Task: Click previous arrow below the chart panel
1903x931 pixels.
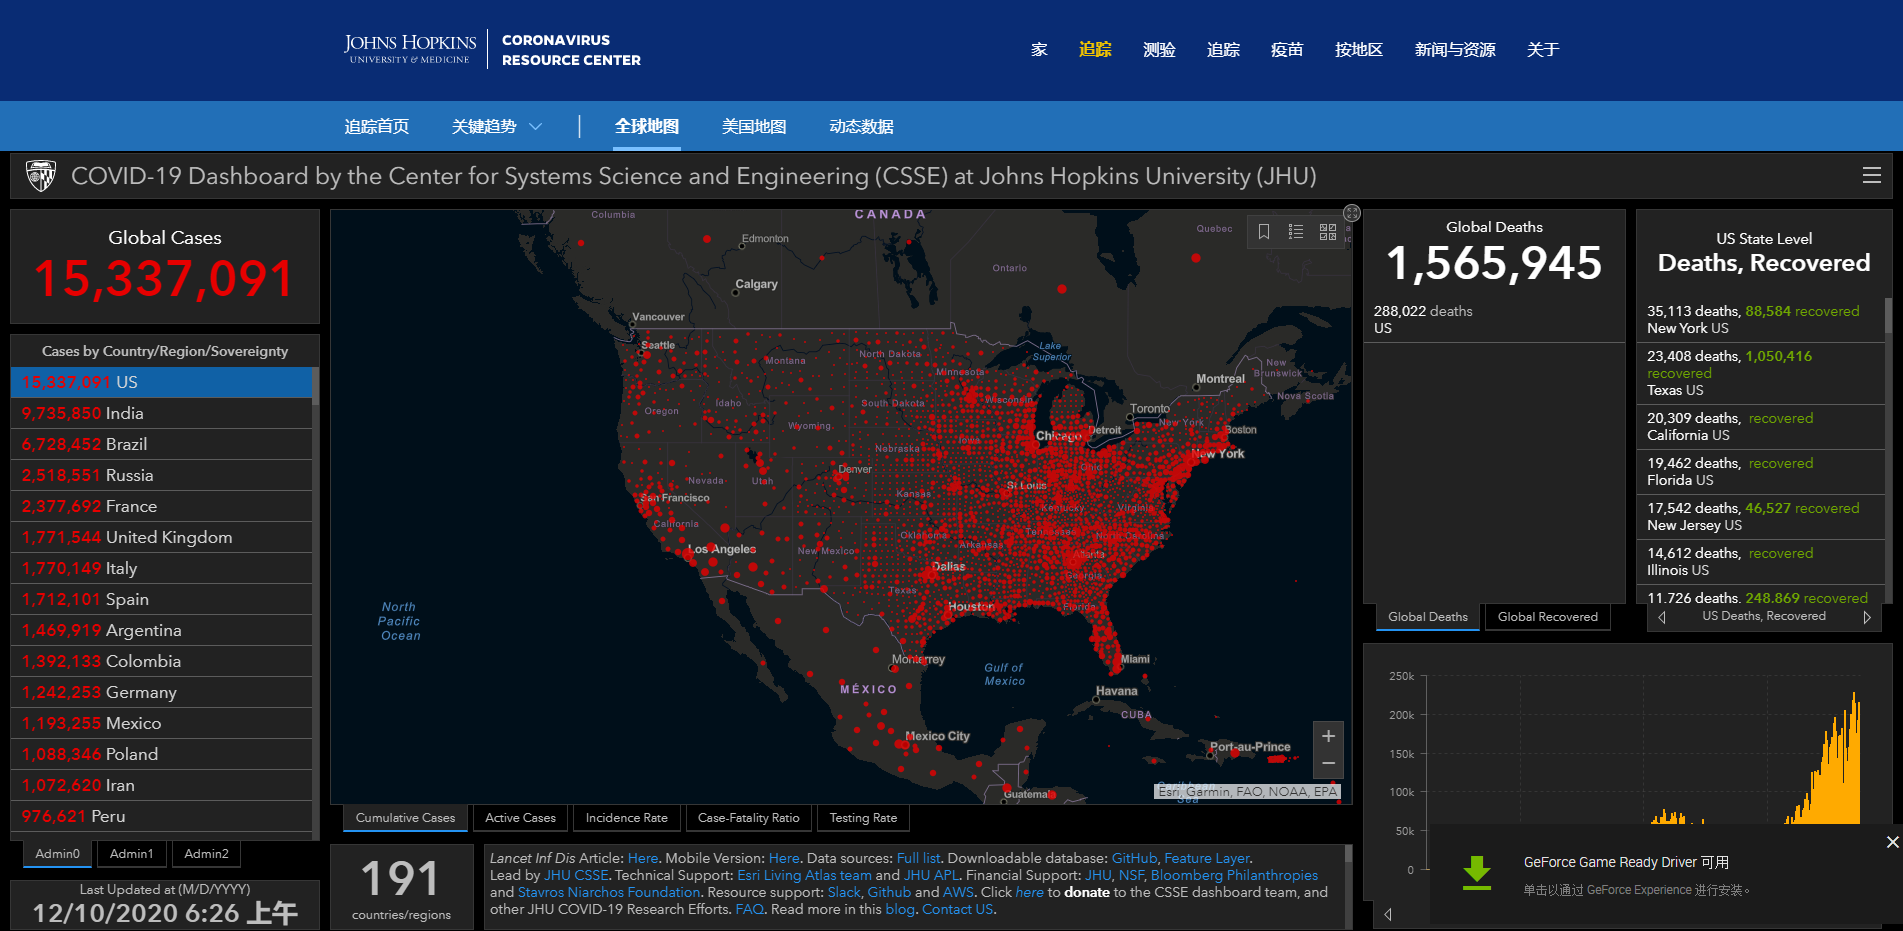Action: (x=1388, y=914)
